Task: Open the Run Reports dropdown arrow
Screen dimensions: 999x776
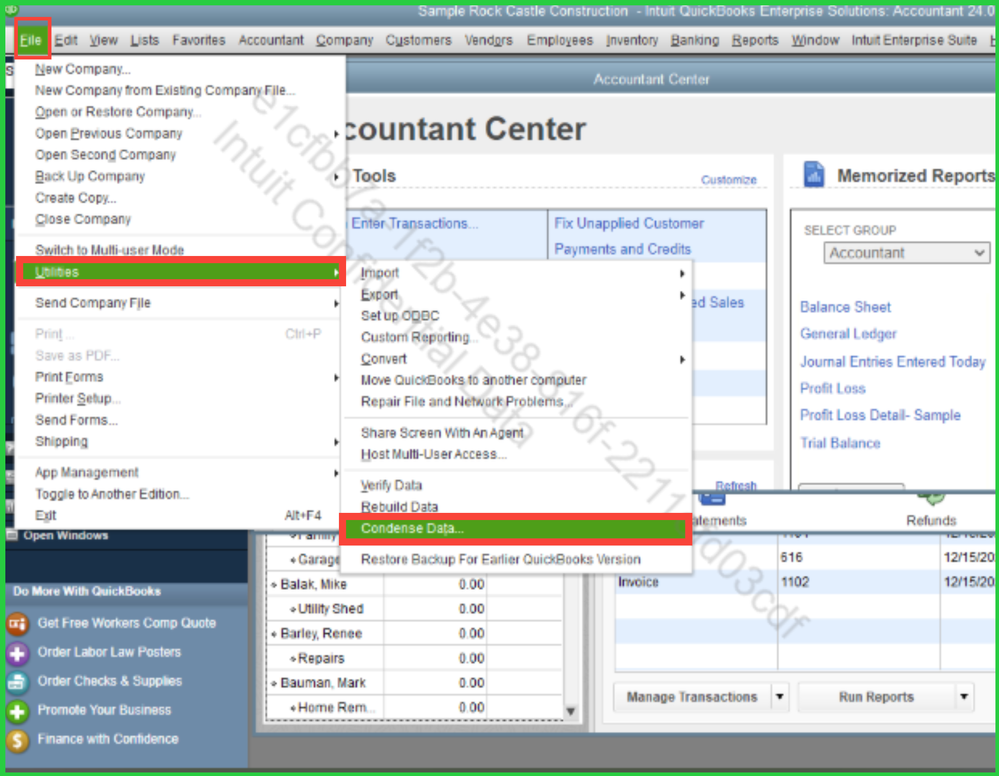Action: click(965, 697)
